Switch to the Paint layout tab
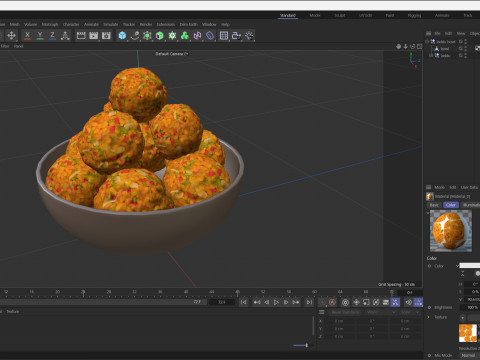Image resolution: width=480 pixels, height=360 pixels. pyautogui.click(x=390, y=15)
